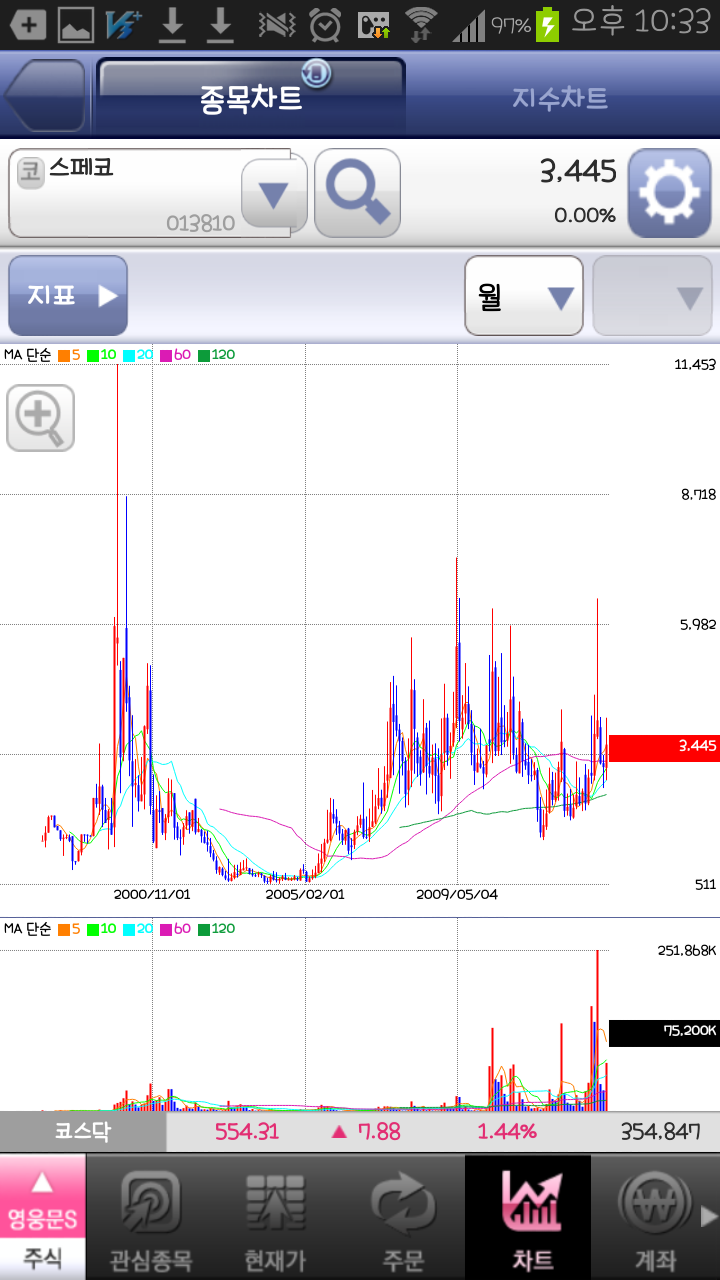Image resolution: width=720 pixels, height=1280 pixels.
Task: Open the stock selection dropdown arrow
Action: (x=274, y=194)
